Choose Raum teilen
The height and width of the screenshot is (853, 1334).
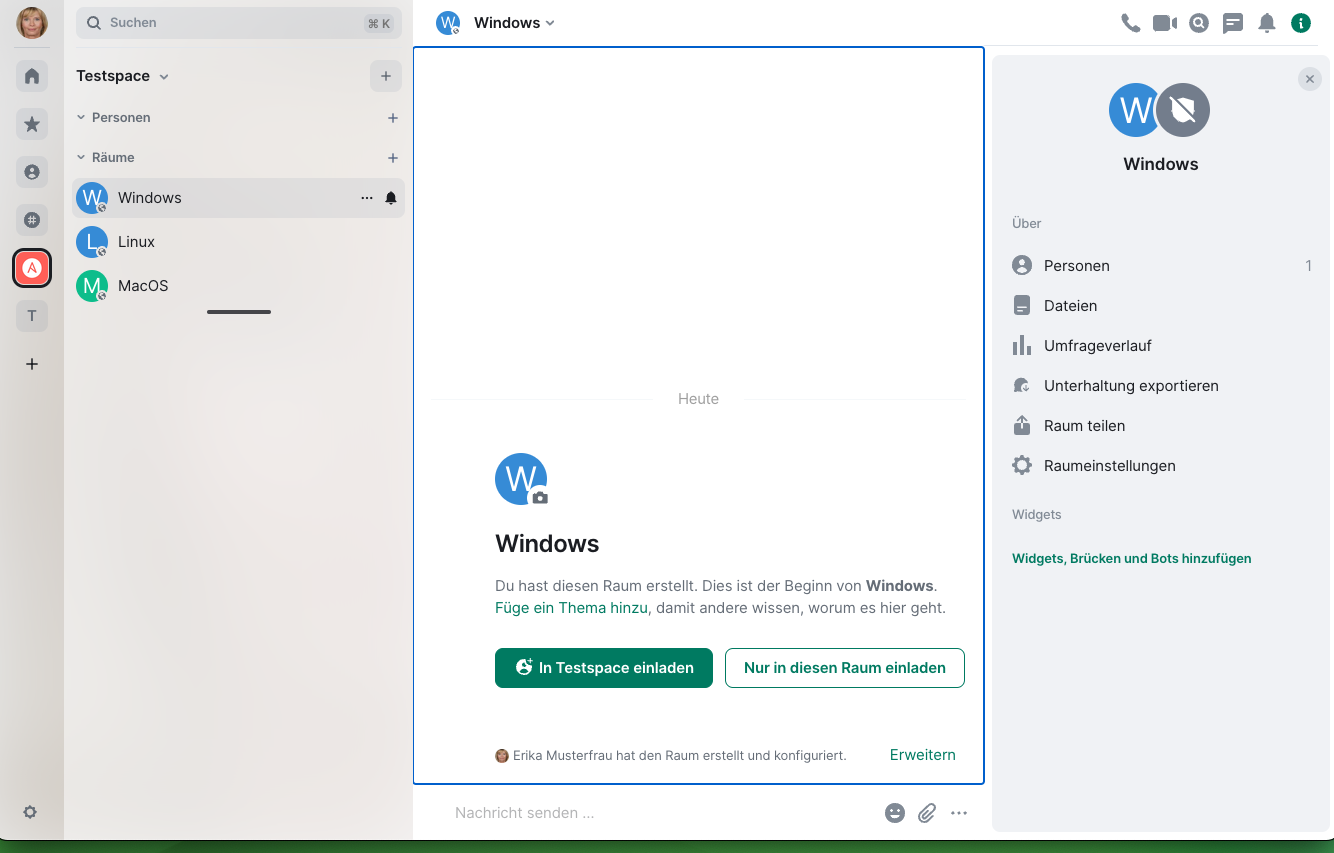pos(1161,426)
